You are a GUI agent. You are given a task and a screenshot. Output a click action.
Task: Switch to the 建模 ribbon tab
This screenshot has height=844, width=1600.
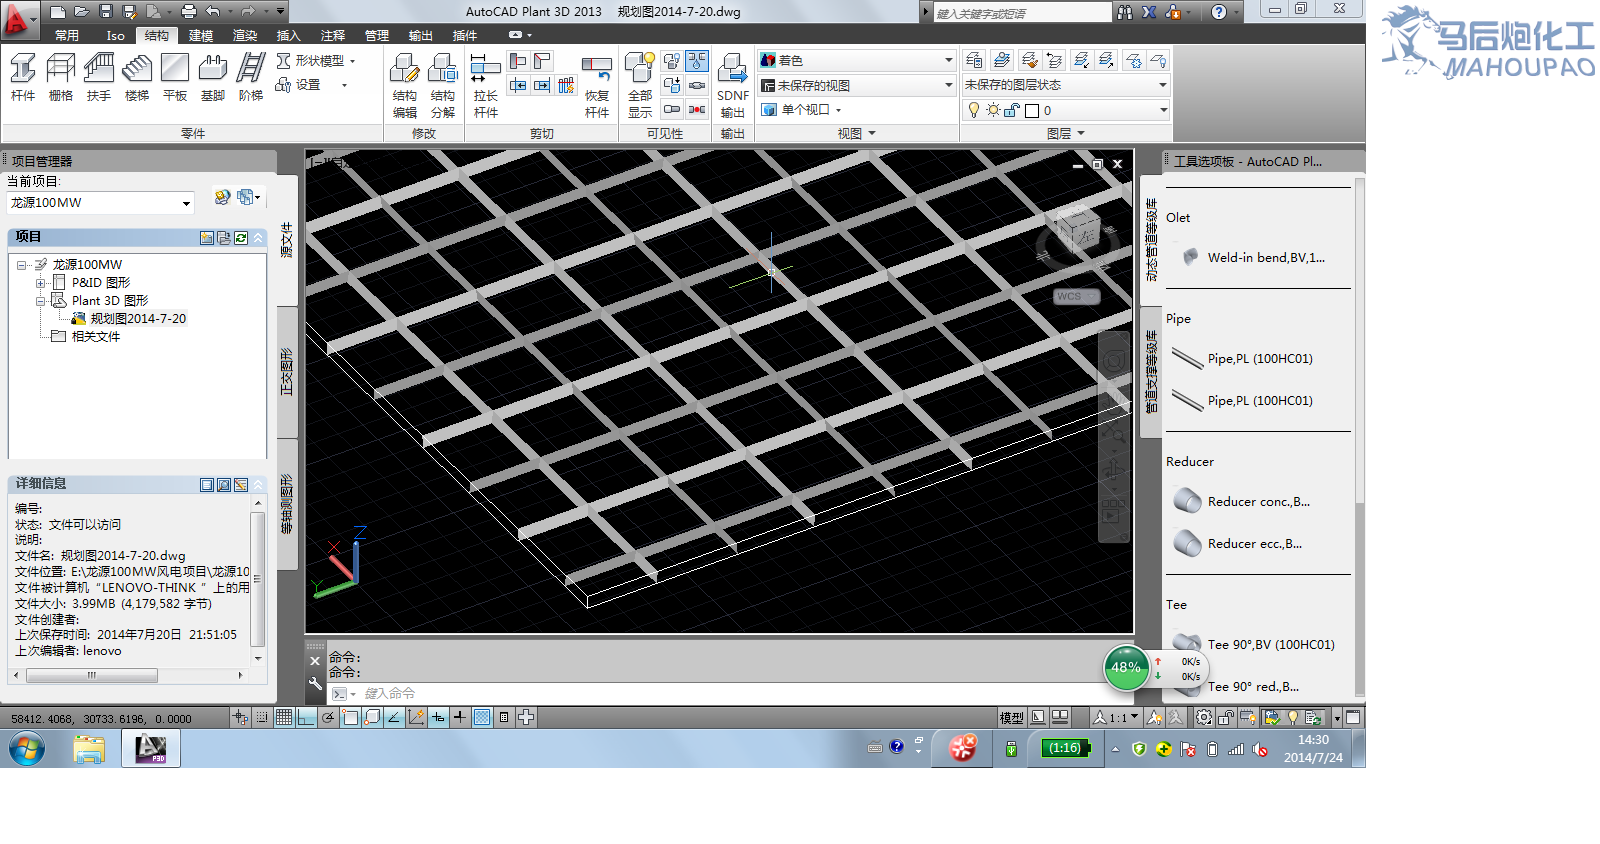click(x=201, y=35)
